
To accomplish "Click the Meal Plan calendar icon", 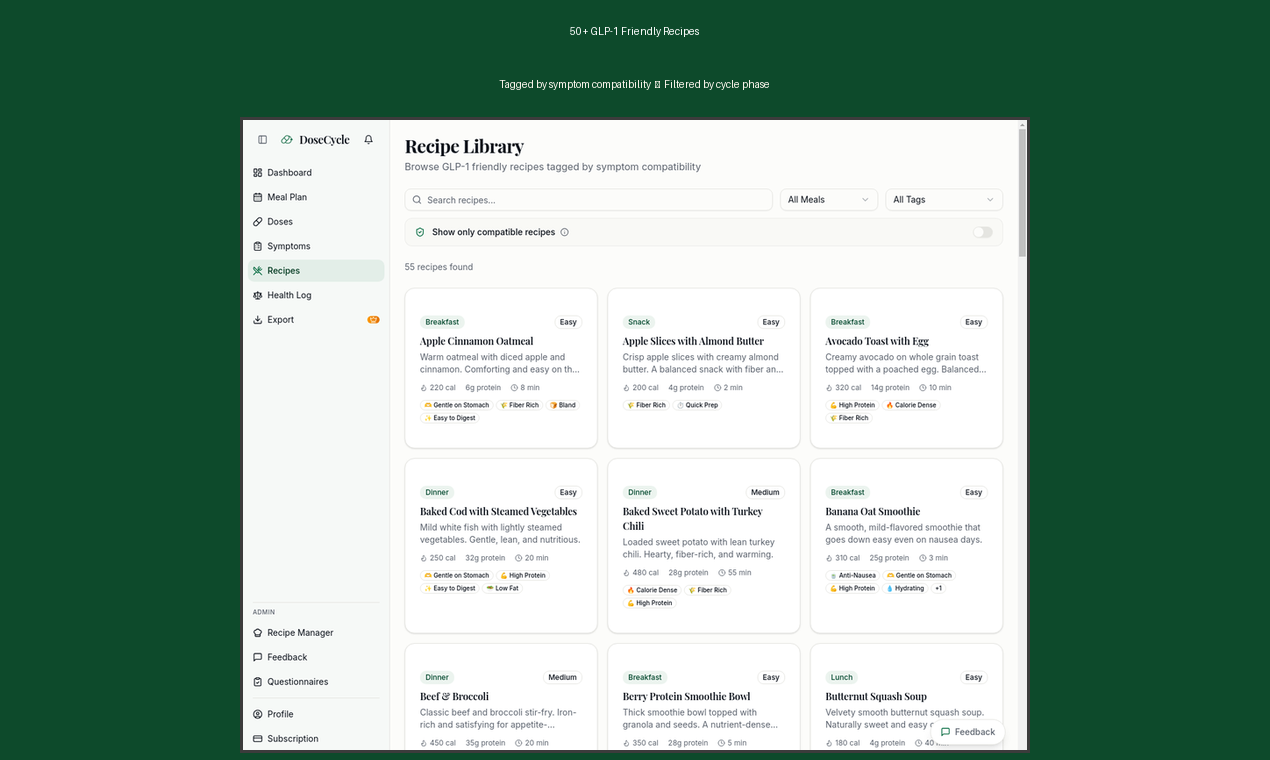I will 258,197.
